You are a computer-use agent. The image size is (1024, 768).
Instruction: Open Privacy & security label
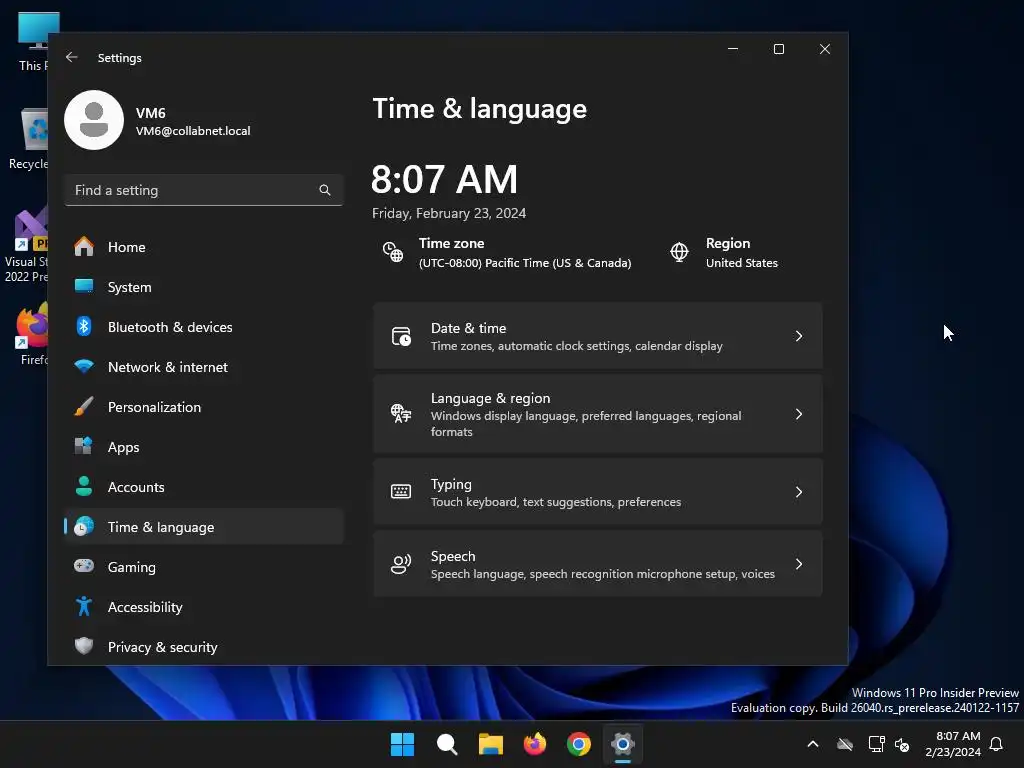(163, 647)
